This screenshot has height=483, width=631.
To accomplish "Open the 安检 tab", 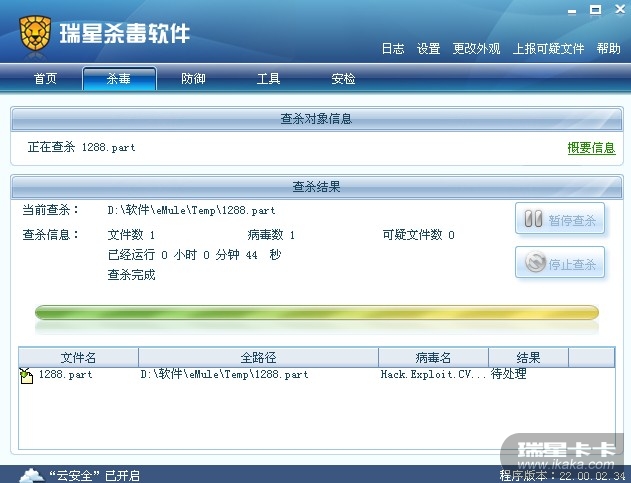I will point(343,78).
